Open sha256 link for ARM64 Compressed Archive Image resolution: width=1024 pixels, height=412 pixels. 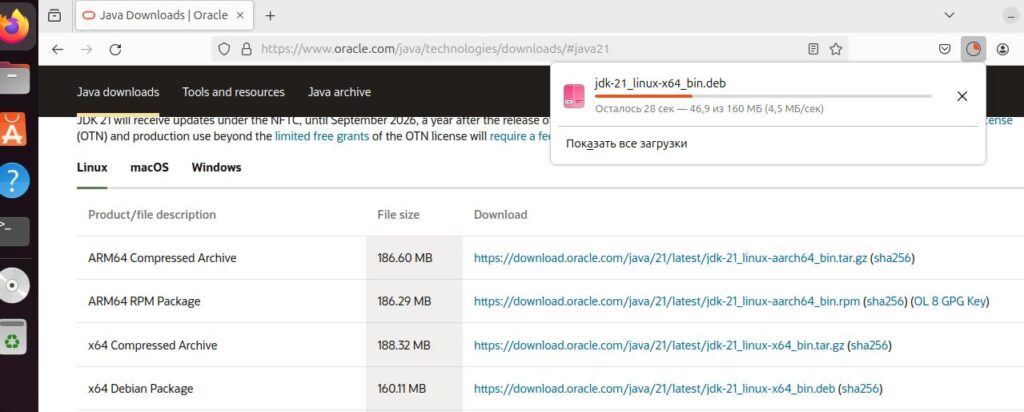(x=892, y=258)
